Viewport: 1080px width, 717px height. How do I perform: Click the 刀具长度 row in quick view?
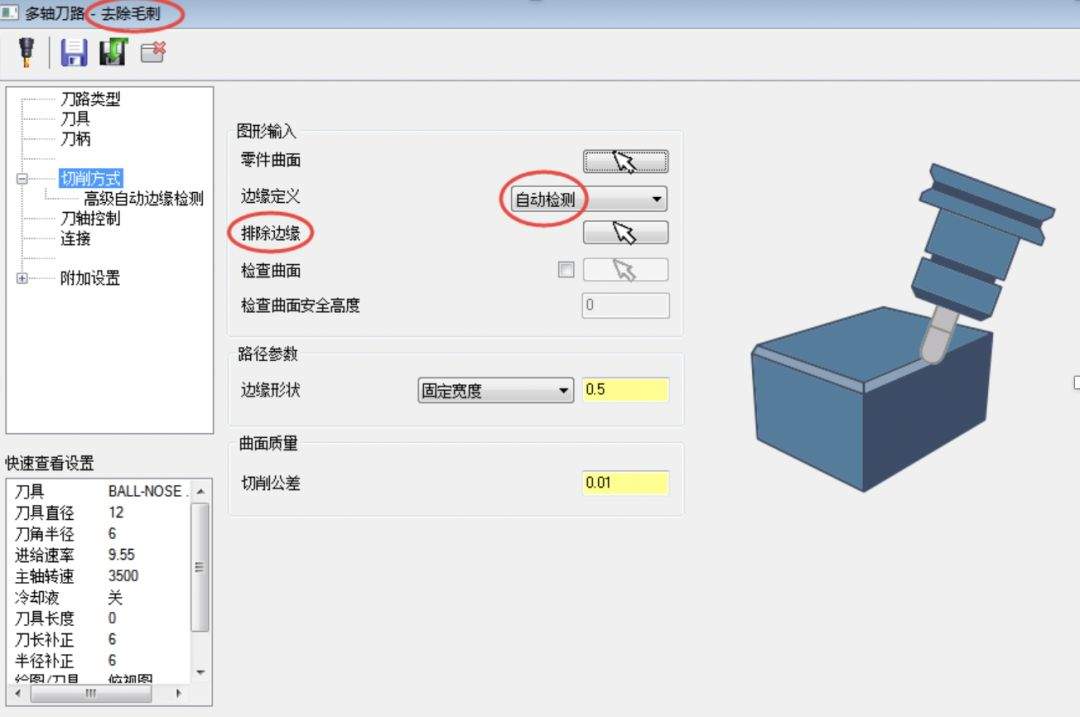[x=100, y=618]
